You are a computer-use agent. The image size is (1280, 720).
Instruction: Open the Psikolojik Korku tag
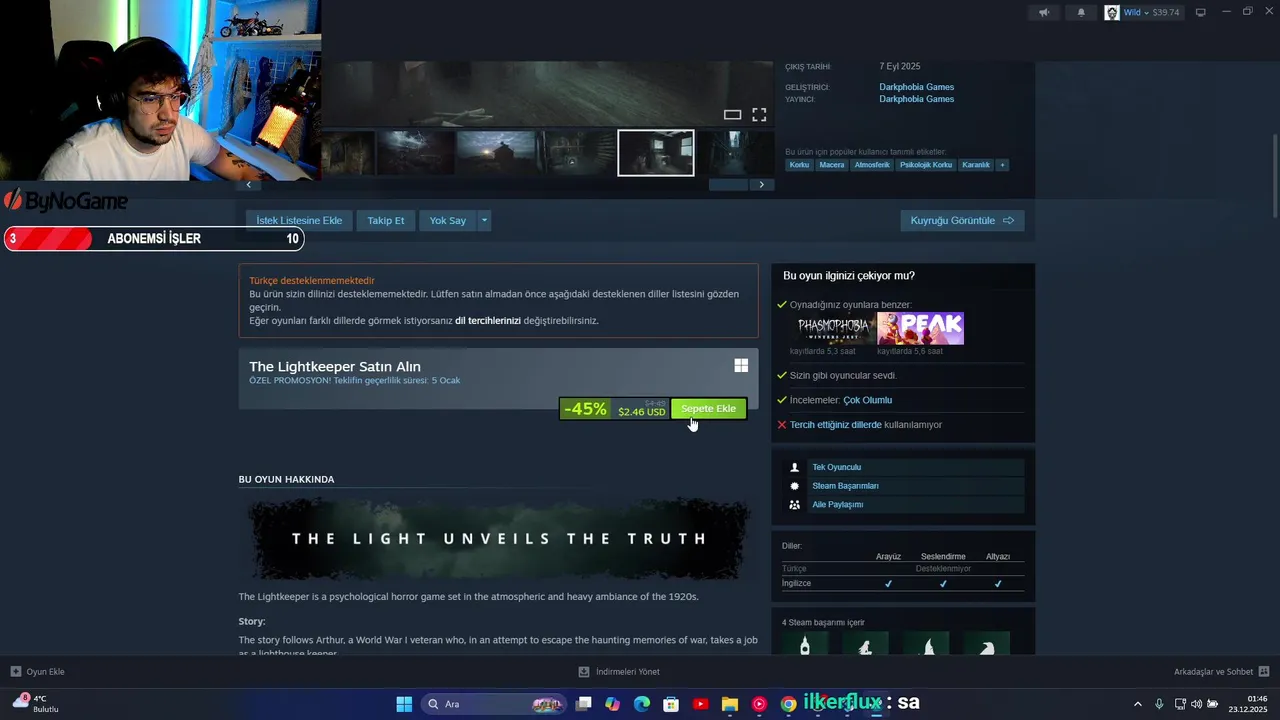926,165
